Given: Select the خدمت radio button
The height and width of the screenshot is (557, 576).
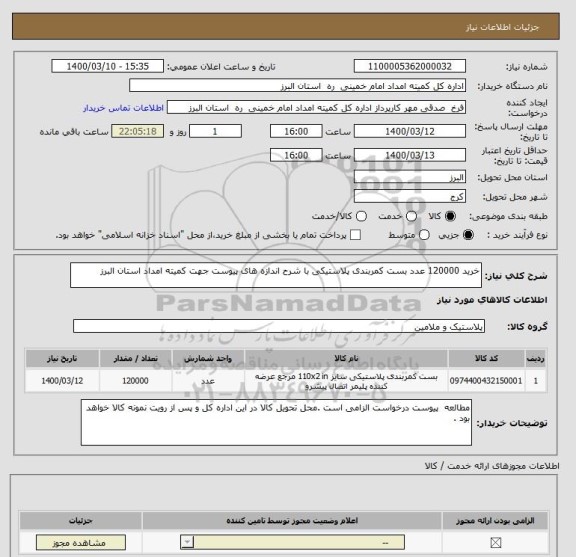Looking at the screenshot, I should click(x=411, y=216).
